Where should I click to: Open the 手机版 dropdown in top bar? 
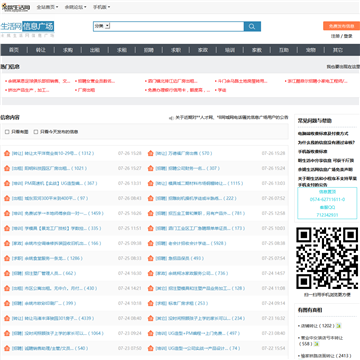point(101,7)
